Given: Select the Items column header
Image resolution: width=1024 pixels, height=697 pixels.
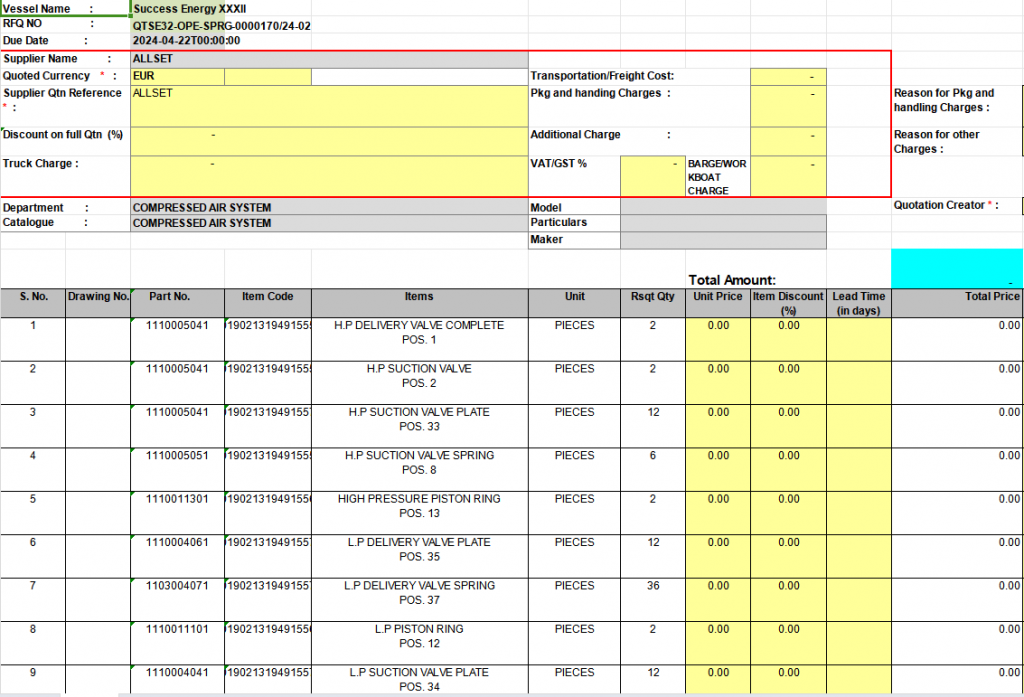Looking at the screenshot, I should (419, 297).
